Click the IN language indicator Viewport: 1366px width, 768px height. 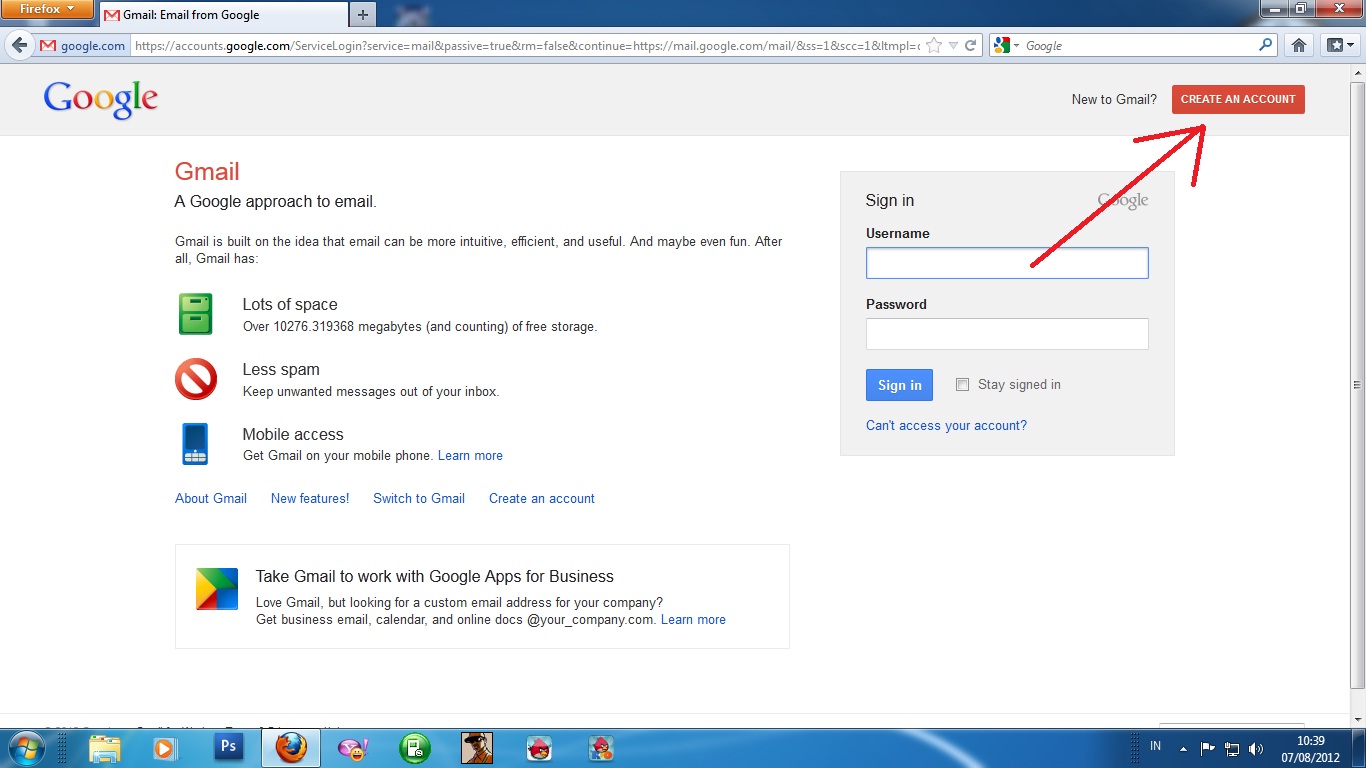tap(1156, 747)
